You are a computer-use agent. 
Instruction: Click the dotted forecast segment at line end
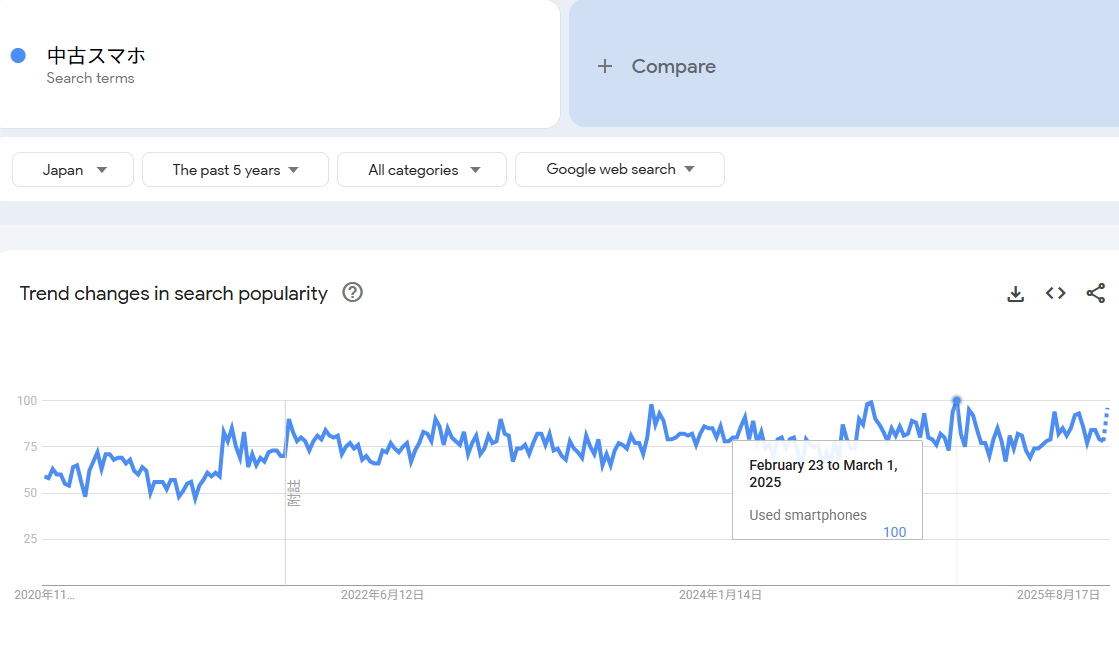[1106, 420]
